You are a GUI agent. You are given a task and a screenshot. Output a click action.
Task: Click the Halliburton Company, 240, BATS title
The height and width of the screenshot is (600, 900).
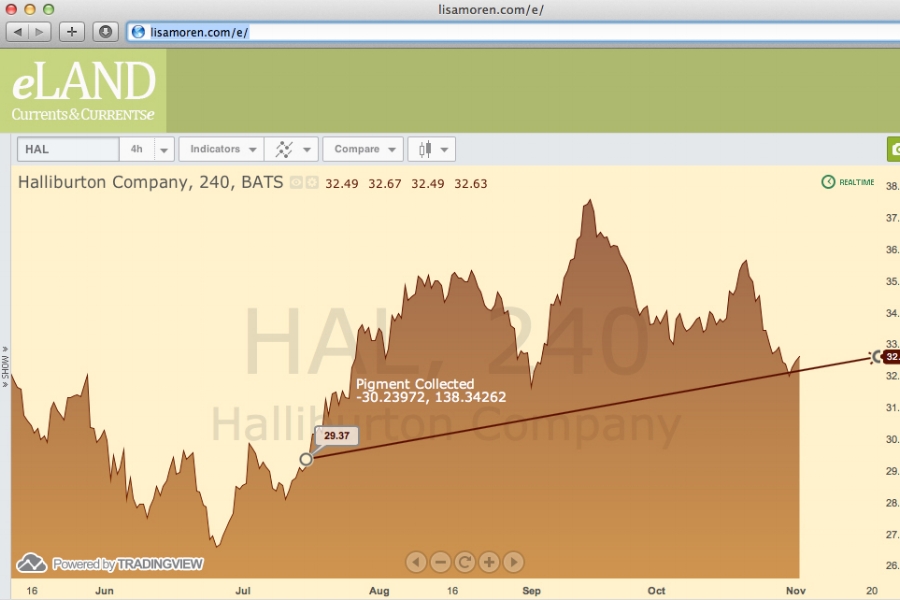[x=150, y=182]
